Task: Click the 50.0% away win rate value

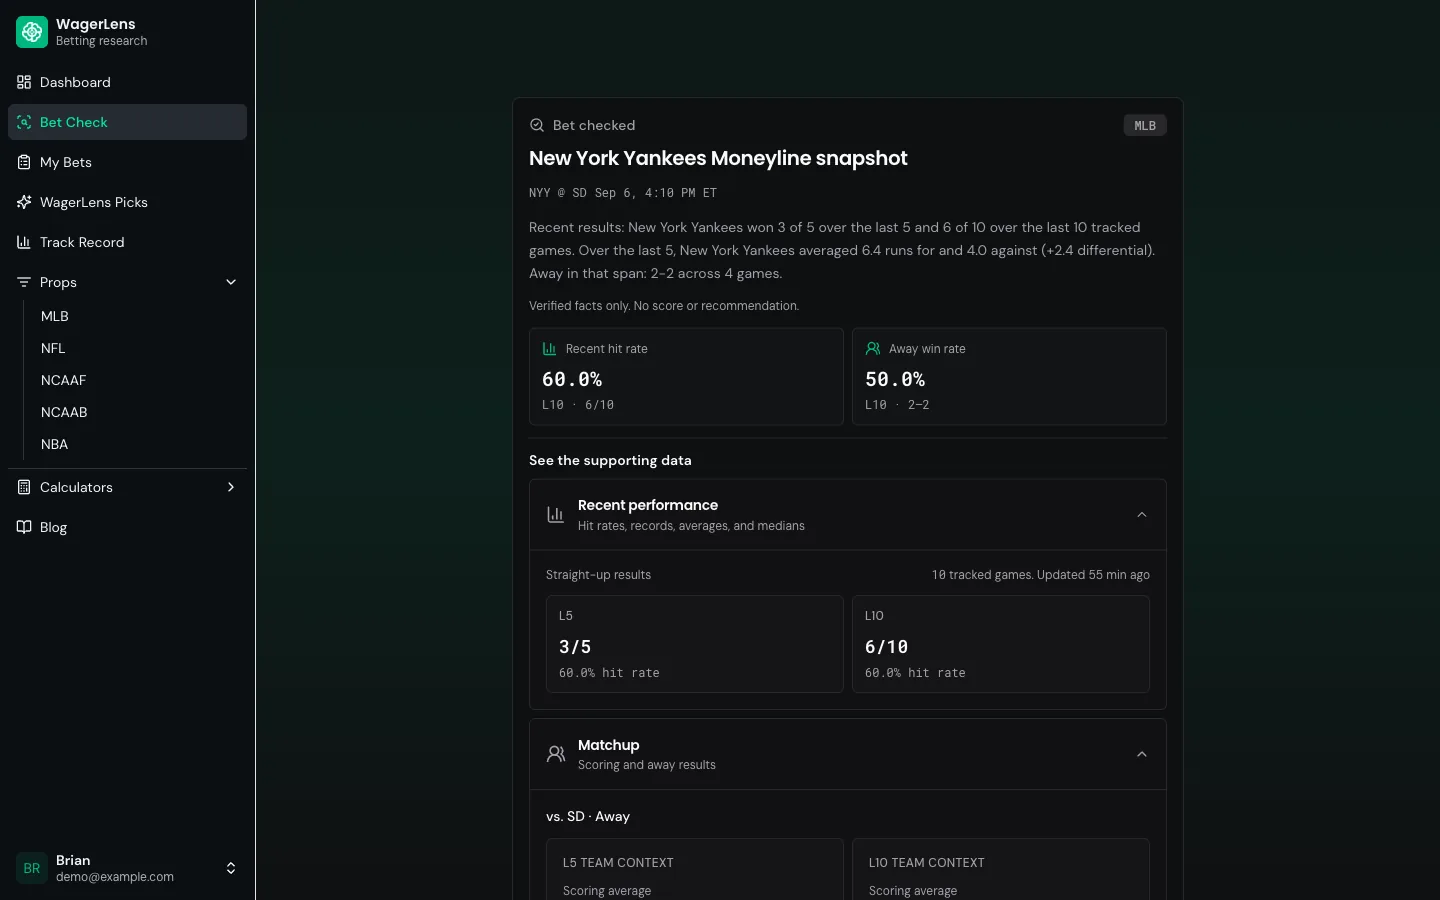Action: click(895, 380)
